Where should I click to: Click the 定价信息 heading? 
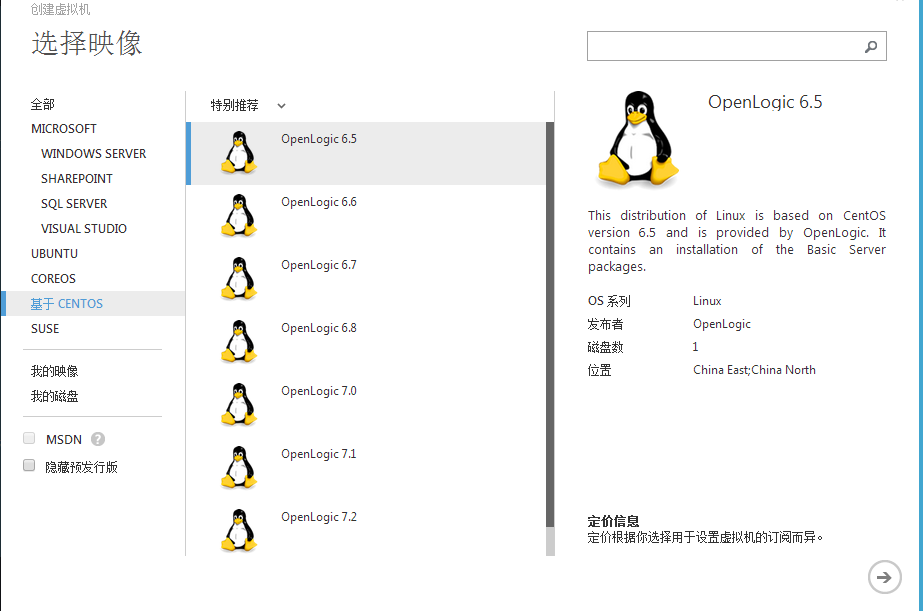(613, 521)
